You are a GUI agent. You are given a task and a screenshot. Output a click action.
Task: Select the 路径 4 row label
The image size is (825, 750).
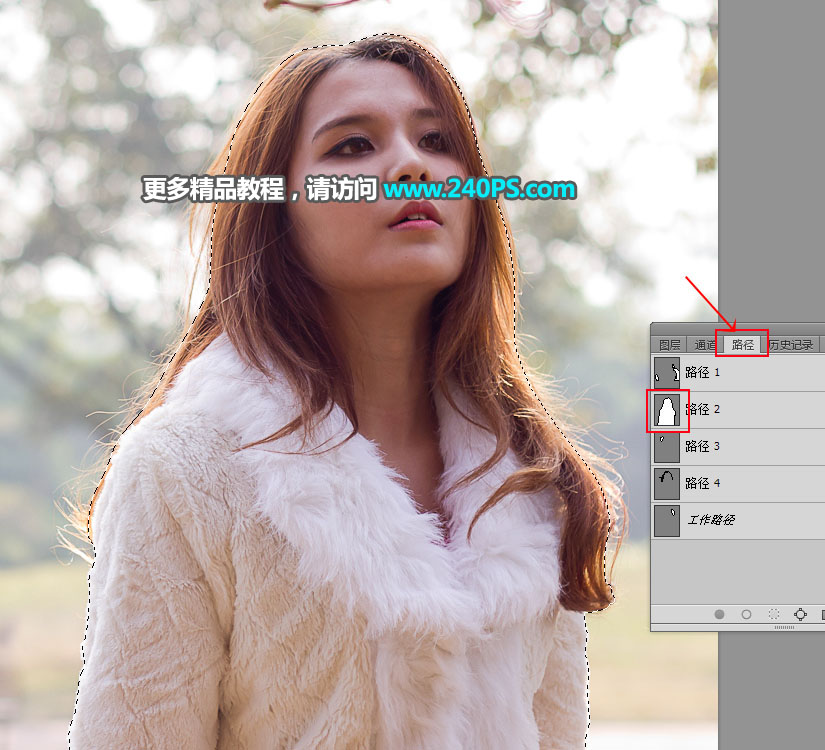[702, 483]
